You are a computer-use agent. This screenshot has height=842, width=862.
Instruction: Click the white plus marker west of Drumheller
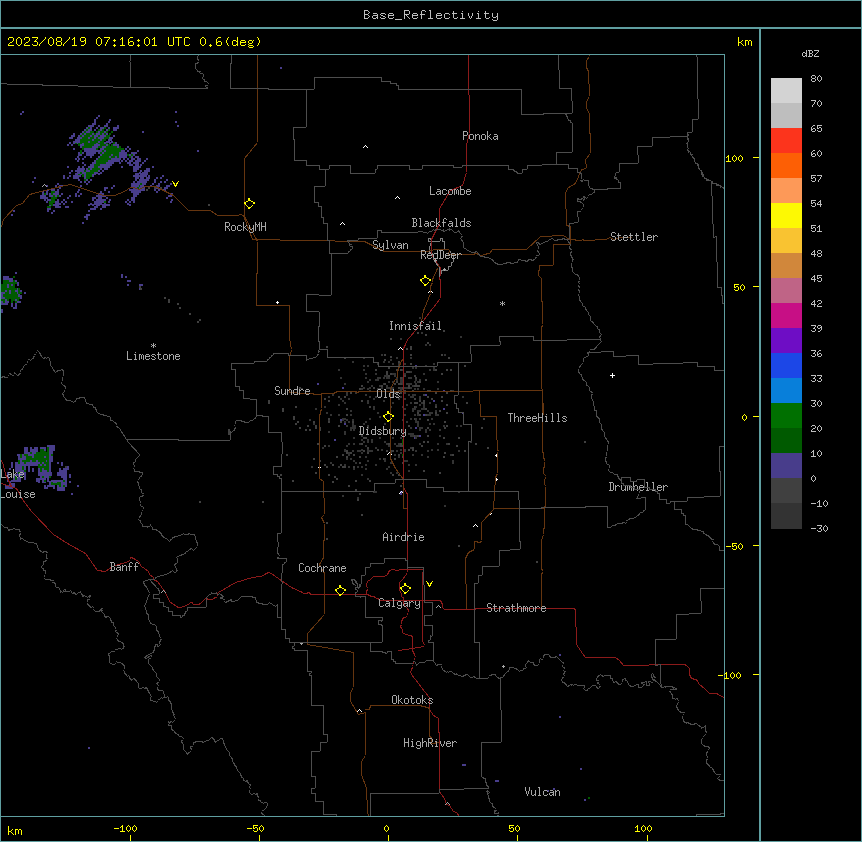(x=612, y=375)
